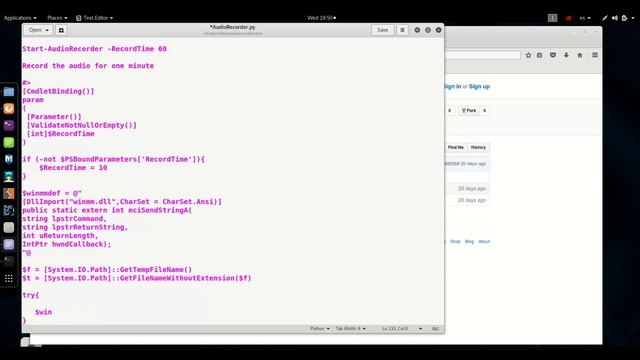Place cursor on the $win line of code
The image size is (640, 360).
click(43, 312)
